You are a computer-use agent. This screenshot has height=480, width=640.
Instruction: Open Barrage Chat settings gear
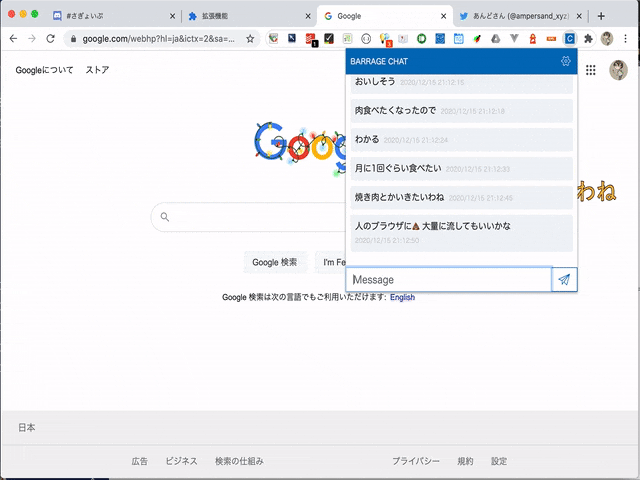pyautogui.click(x=565, y=61)
